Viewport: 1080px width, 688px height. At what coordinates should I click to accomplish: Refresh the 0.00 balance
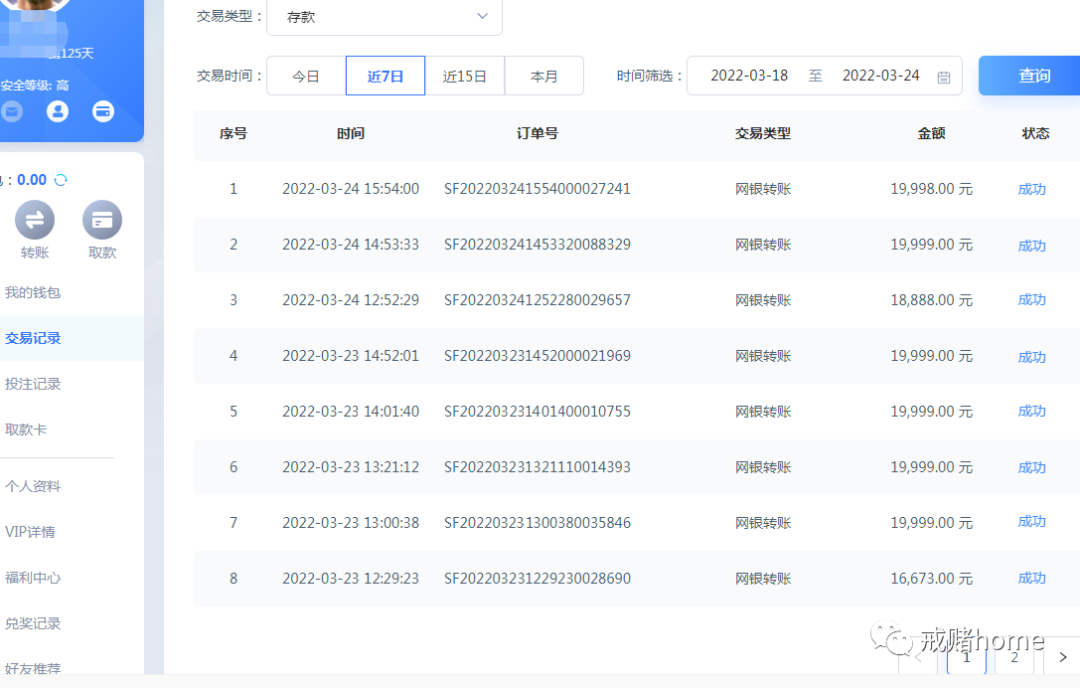[x=61, y=180]
